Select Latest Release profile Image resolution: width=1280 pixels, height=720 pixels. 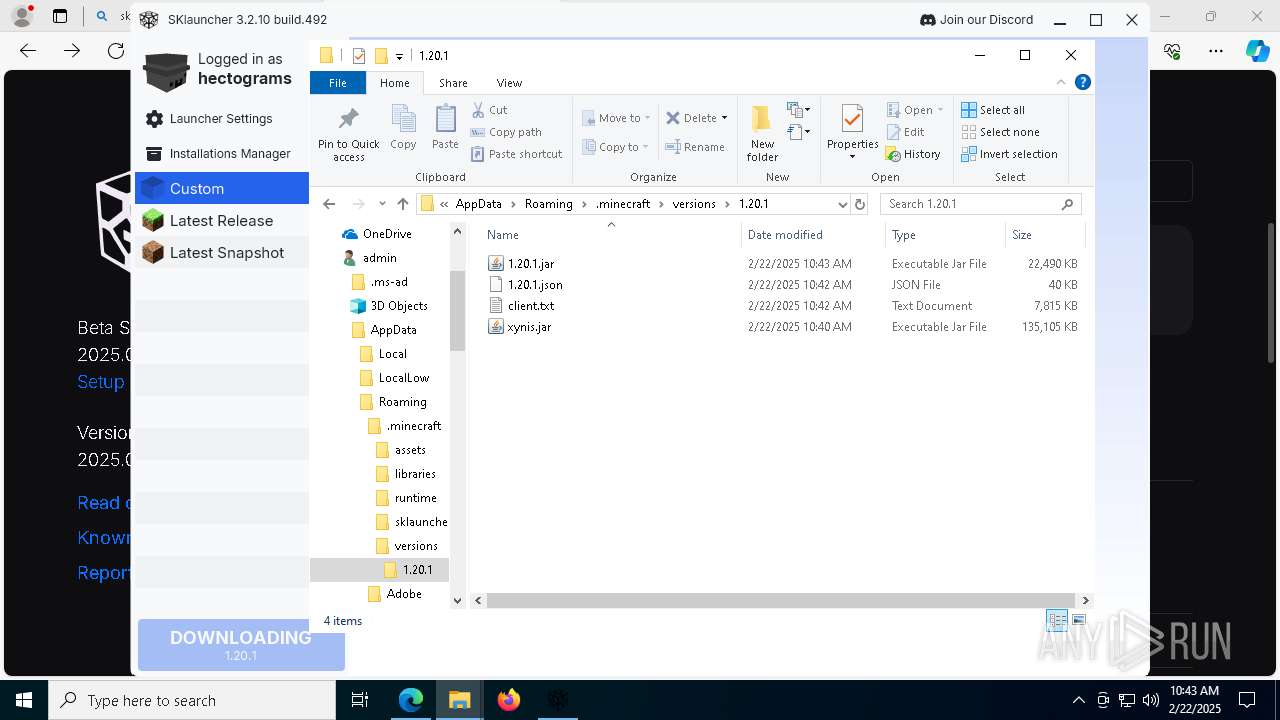pos(221,221)
